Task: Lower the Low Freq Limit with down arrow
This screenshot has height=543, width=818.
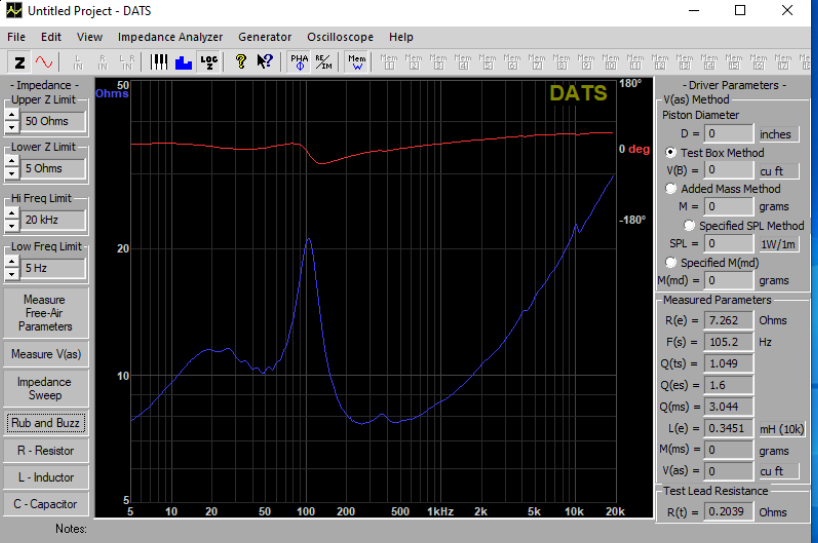Action: tap(11, 274)
